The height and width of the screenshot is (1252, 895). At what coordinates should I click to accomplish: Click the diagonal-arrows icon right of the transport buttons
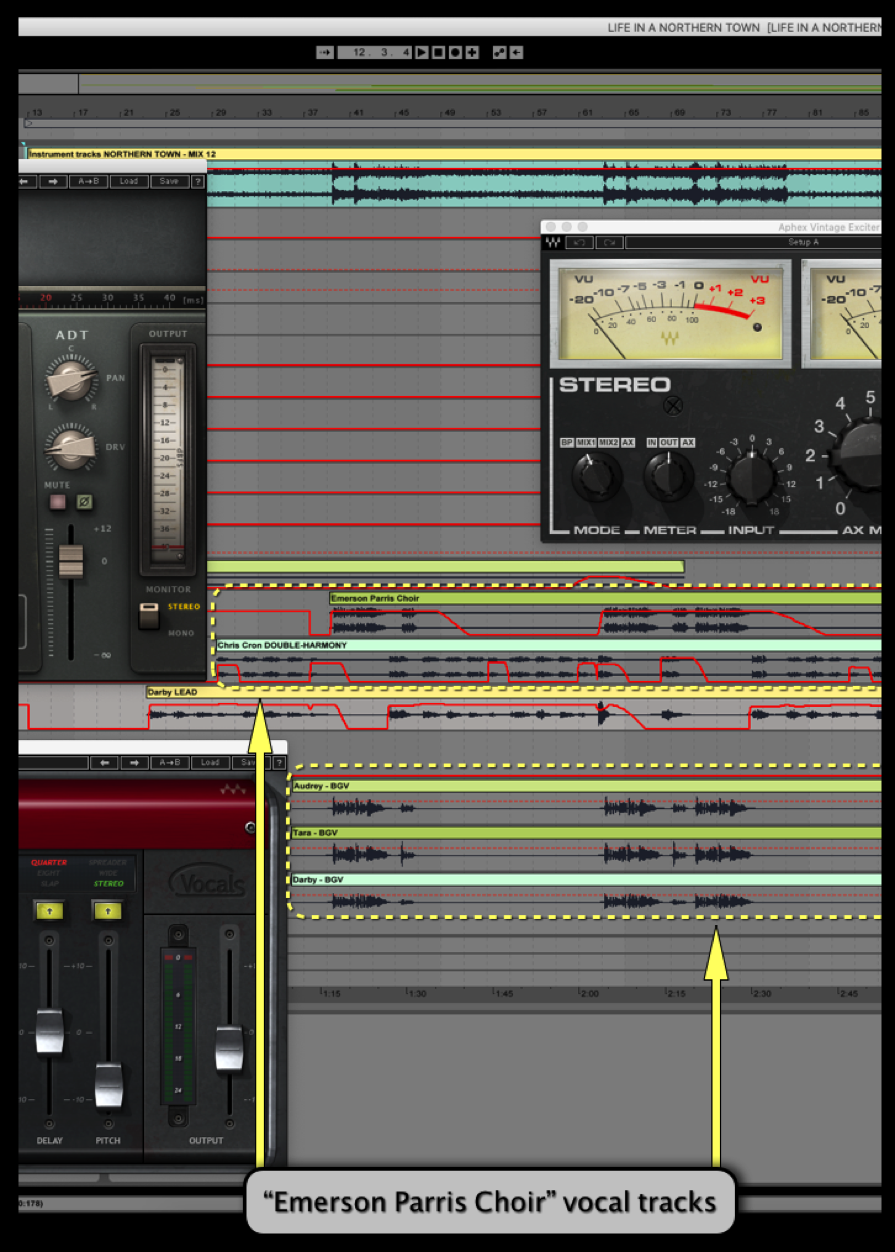point(500,52)
